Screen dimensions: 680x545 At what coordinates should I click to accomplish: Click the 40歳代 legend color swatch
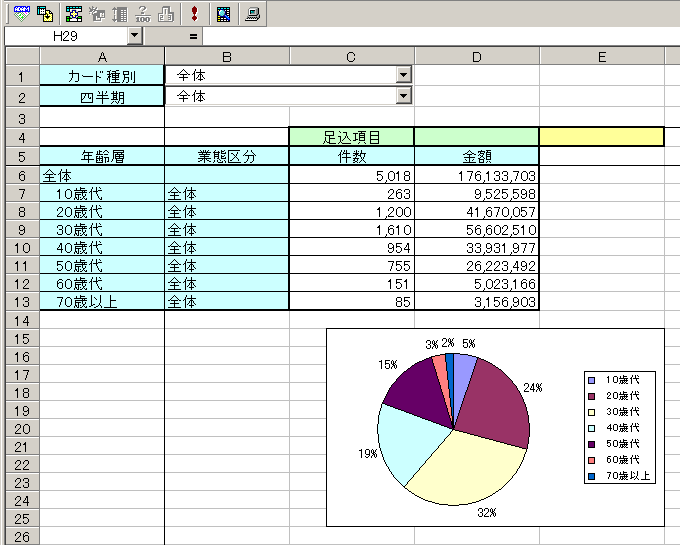(x=592, y=428)
